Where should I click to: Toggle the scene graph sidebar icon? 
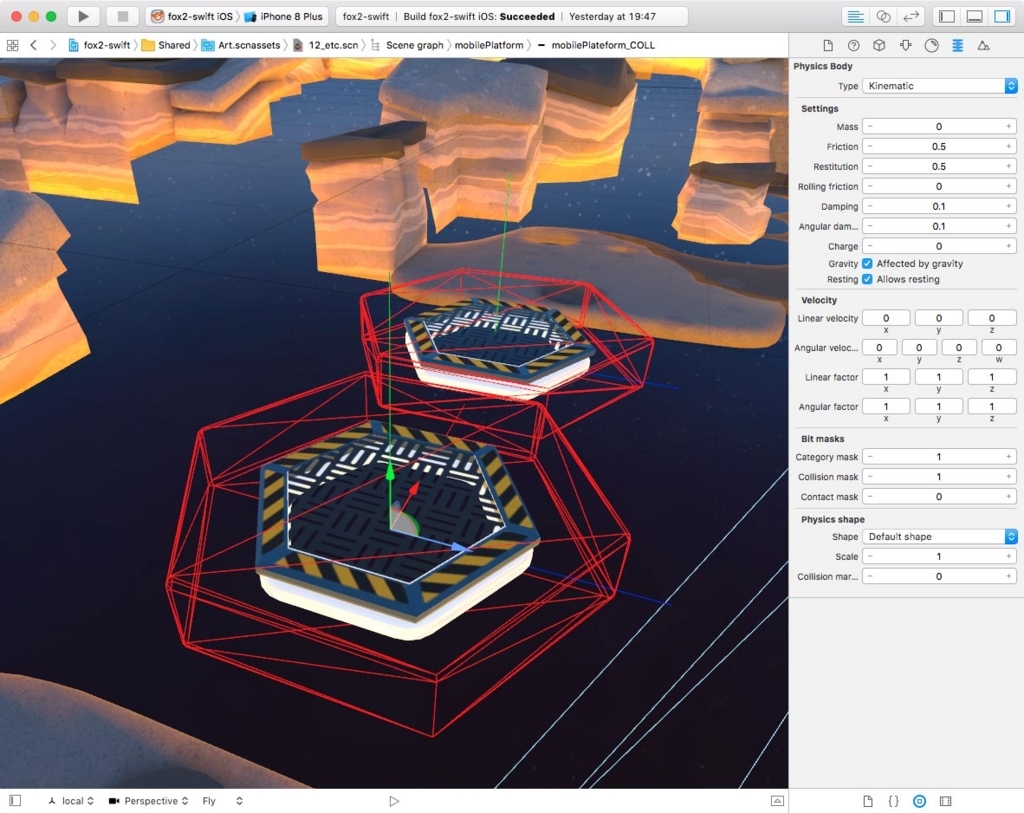[16, 801]
